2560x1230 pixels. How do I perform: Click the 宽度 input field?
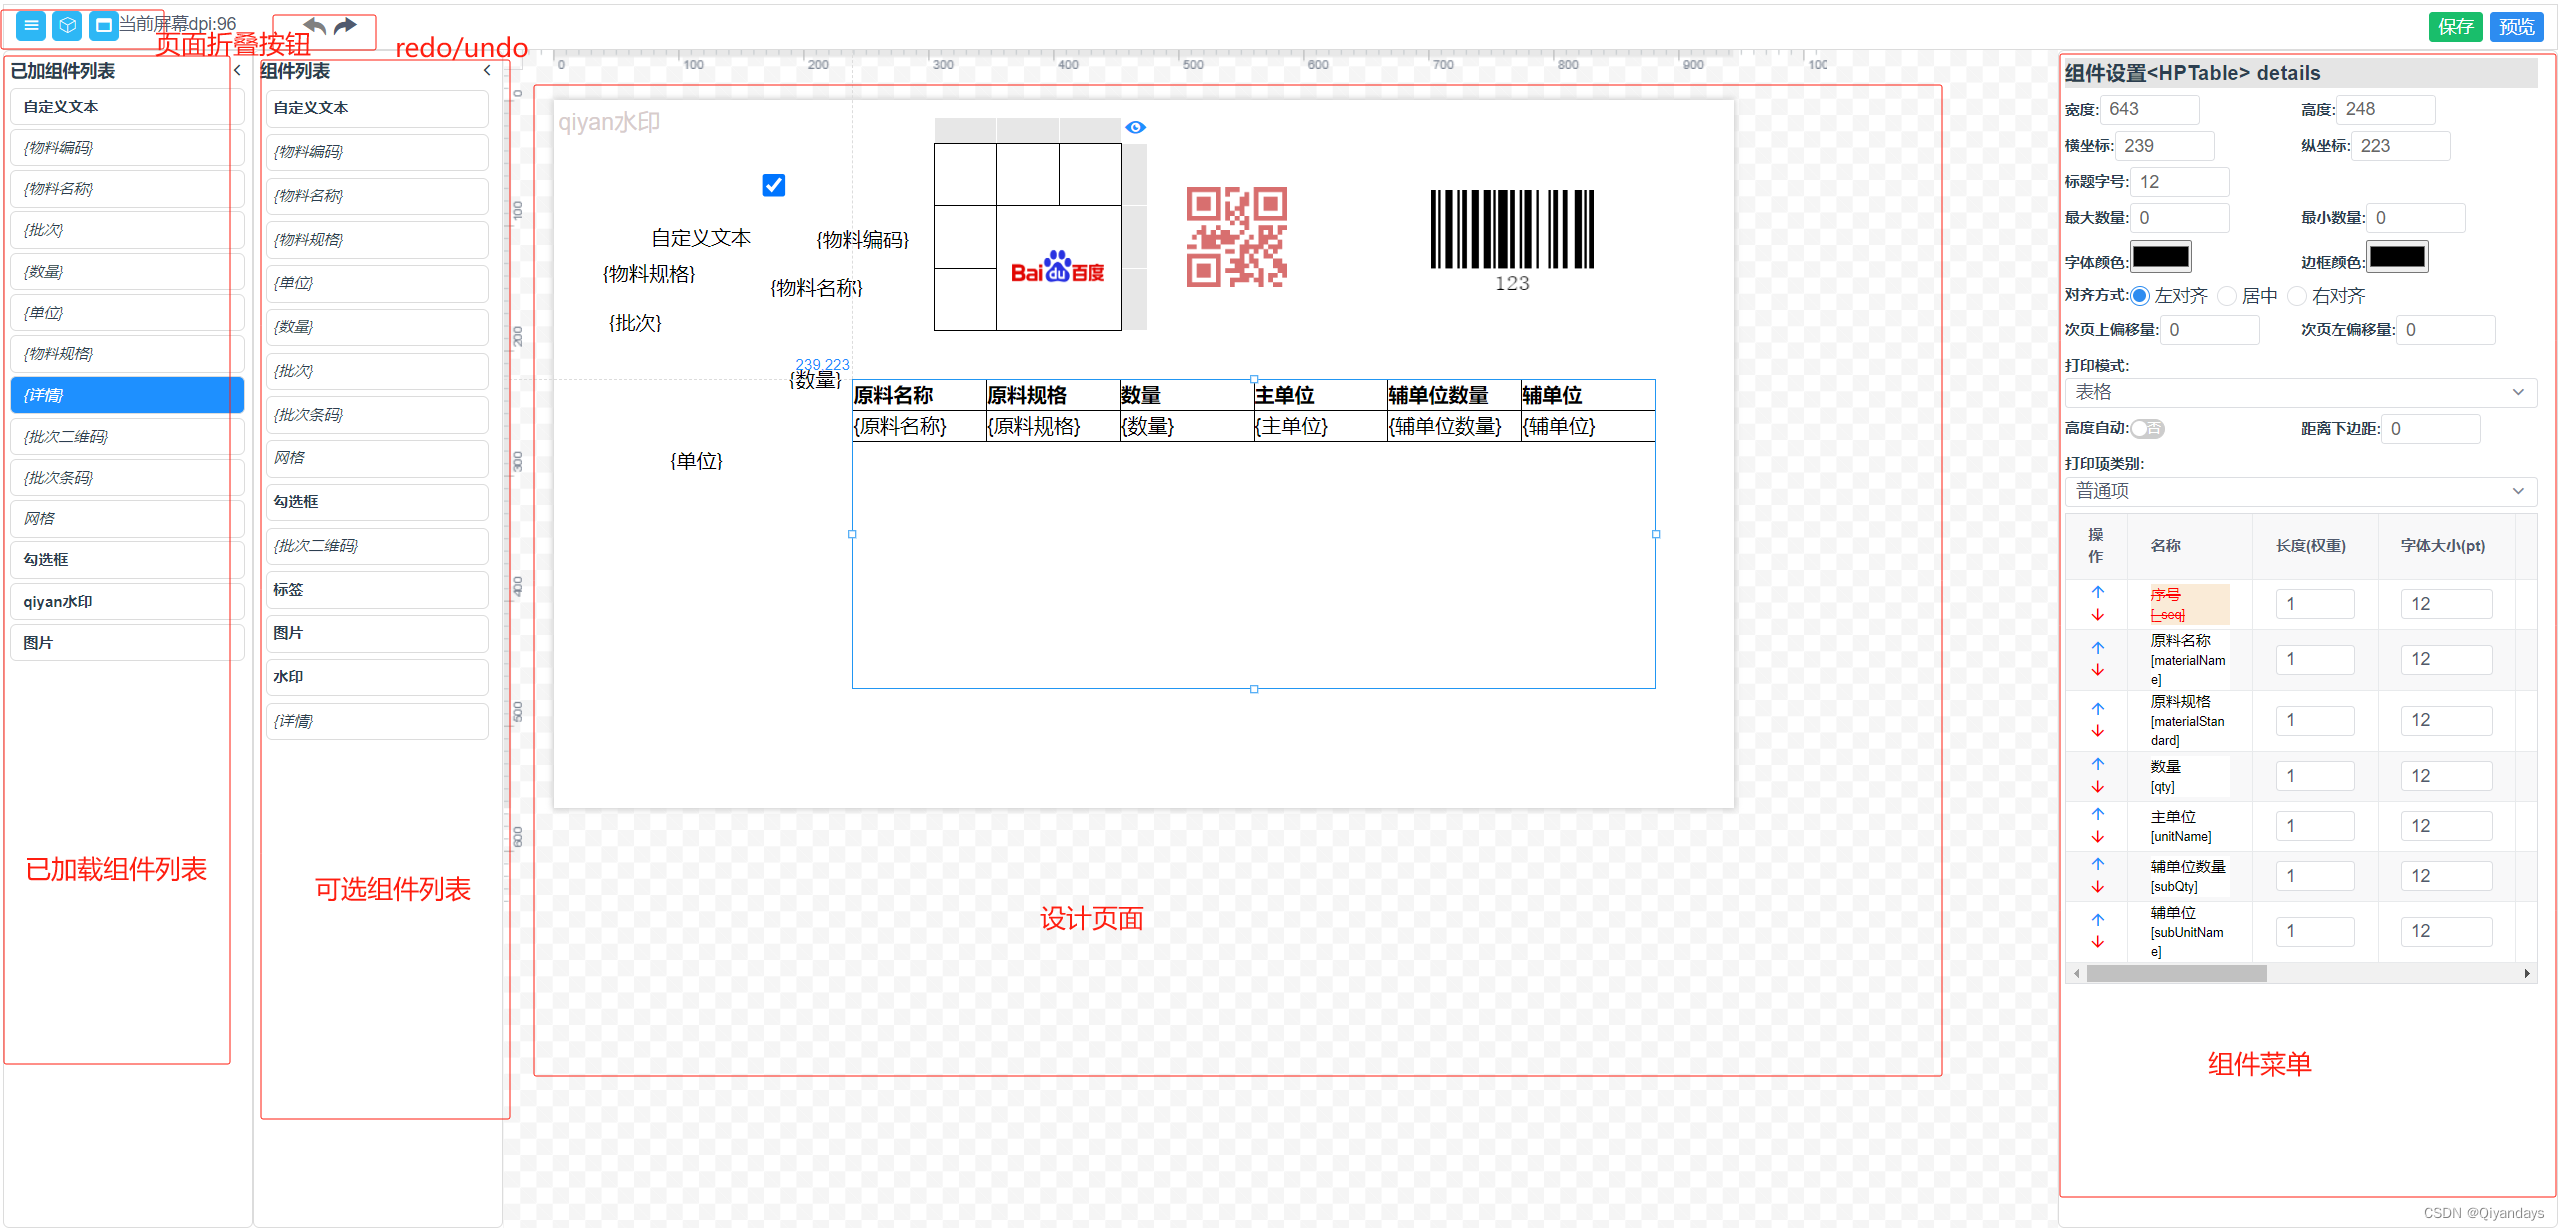click(2149, 110)
